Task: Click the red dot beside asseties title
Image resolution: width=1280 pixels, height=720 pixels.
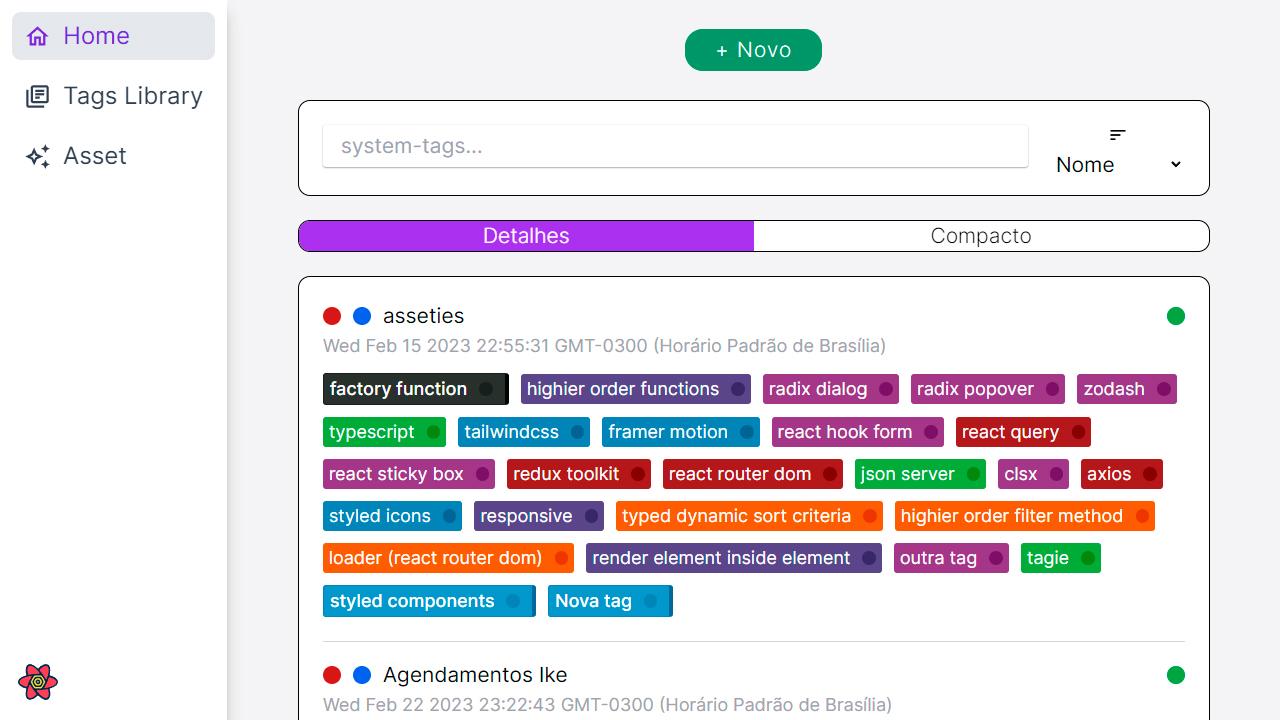Action: point(332,316)
